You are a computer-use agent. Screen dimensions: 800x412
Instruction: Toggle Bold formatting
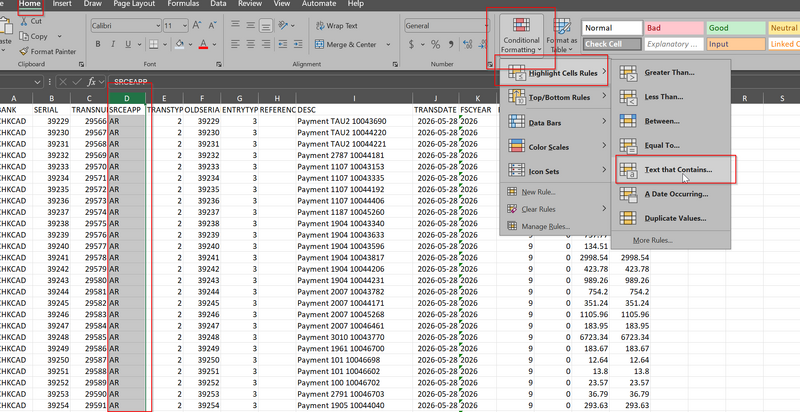(x=98, y=44)
